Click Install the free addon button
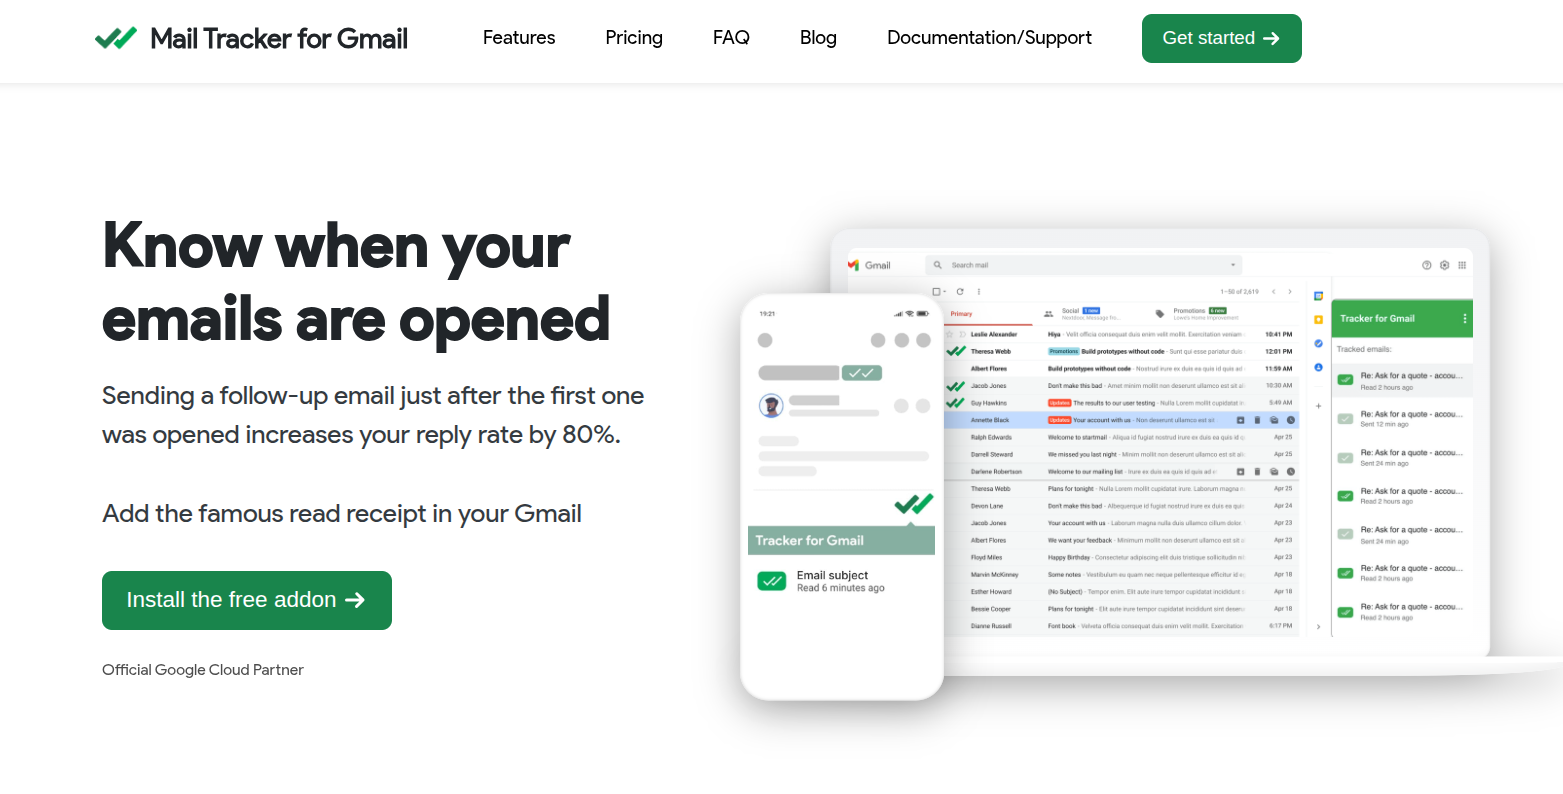The width and height of the screenshot is (1563, 794). pos(246,600)
